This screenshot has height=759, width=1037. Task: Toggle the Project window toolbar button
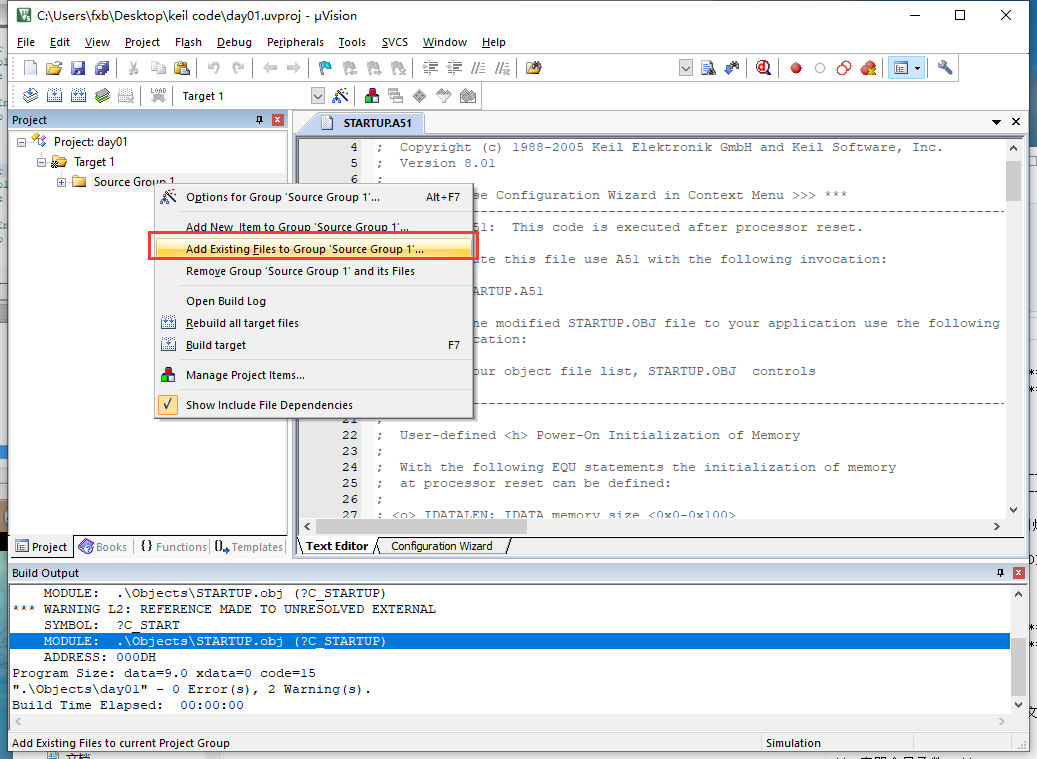(x=901, y=68)
